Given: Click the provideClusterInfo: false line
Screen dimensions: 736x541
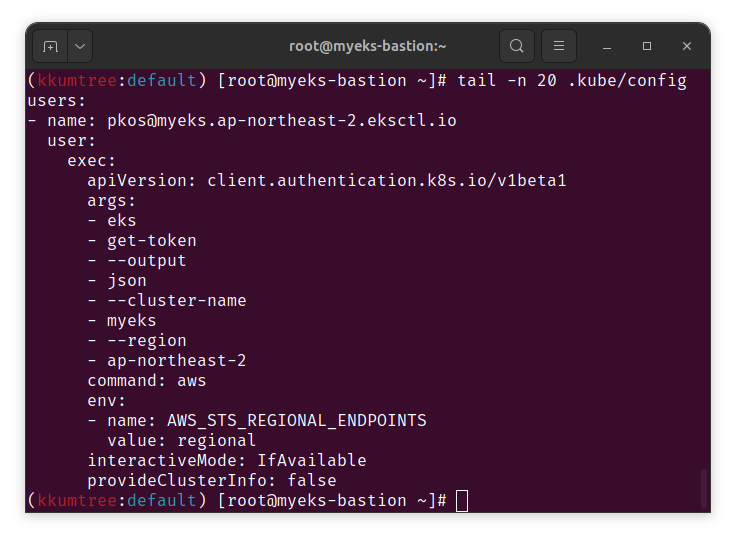Looking at the screenshot, I should (212, 480).
